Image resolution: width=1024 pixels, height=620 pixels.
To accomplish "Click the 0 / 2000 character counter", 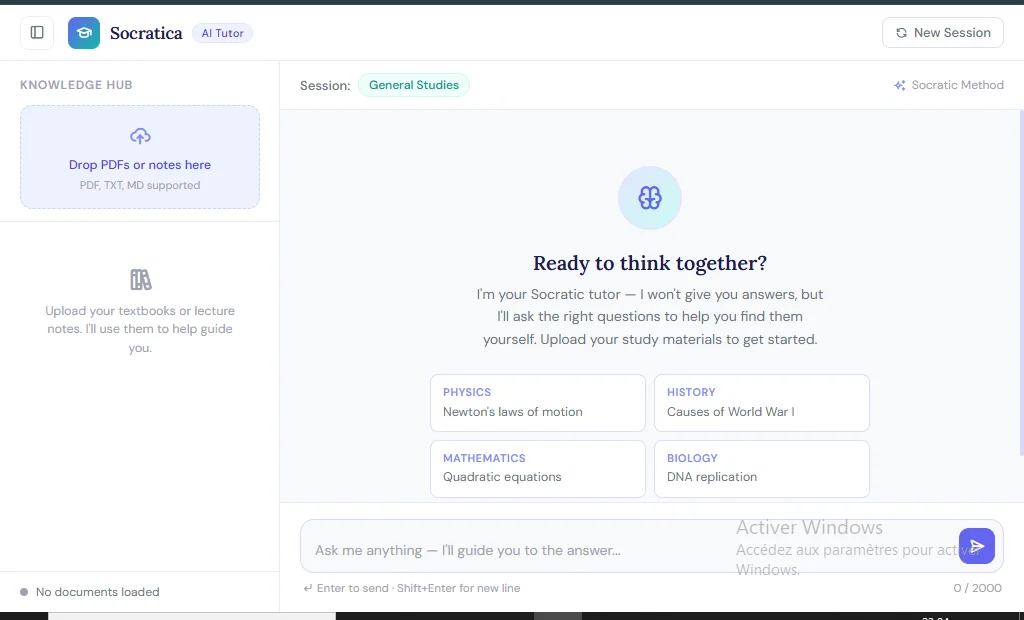I will (977, 588).
